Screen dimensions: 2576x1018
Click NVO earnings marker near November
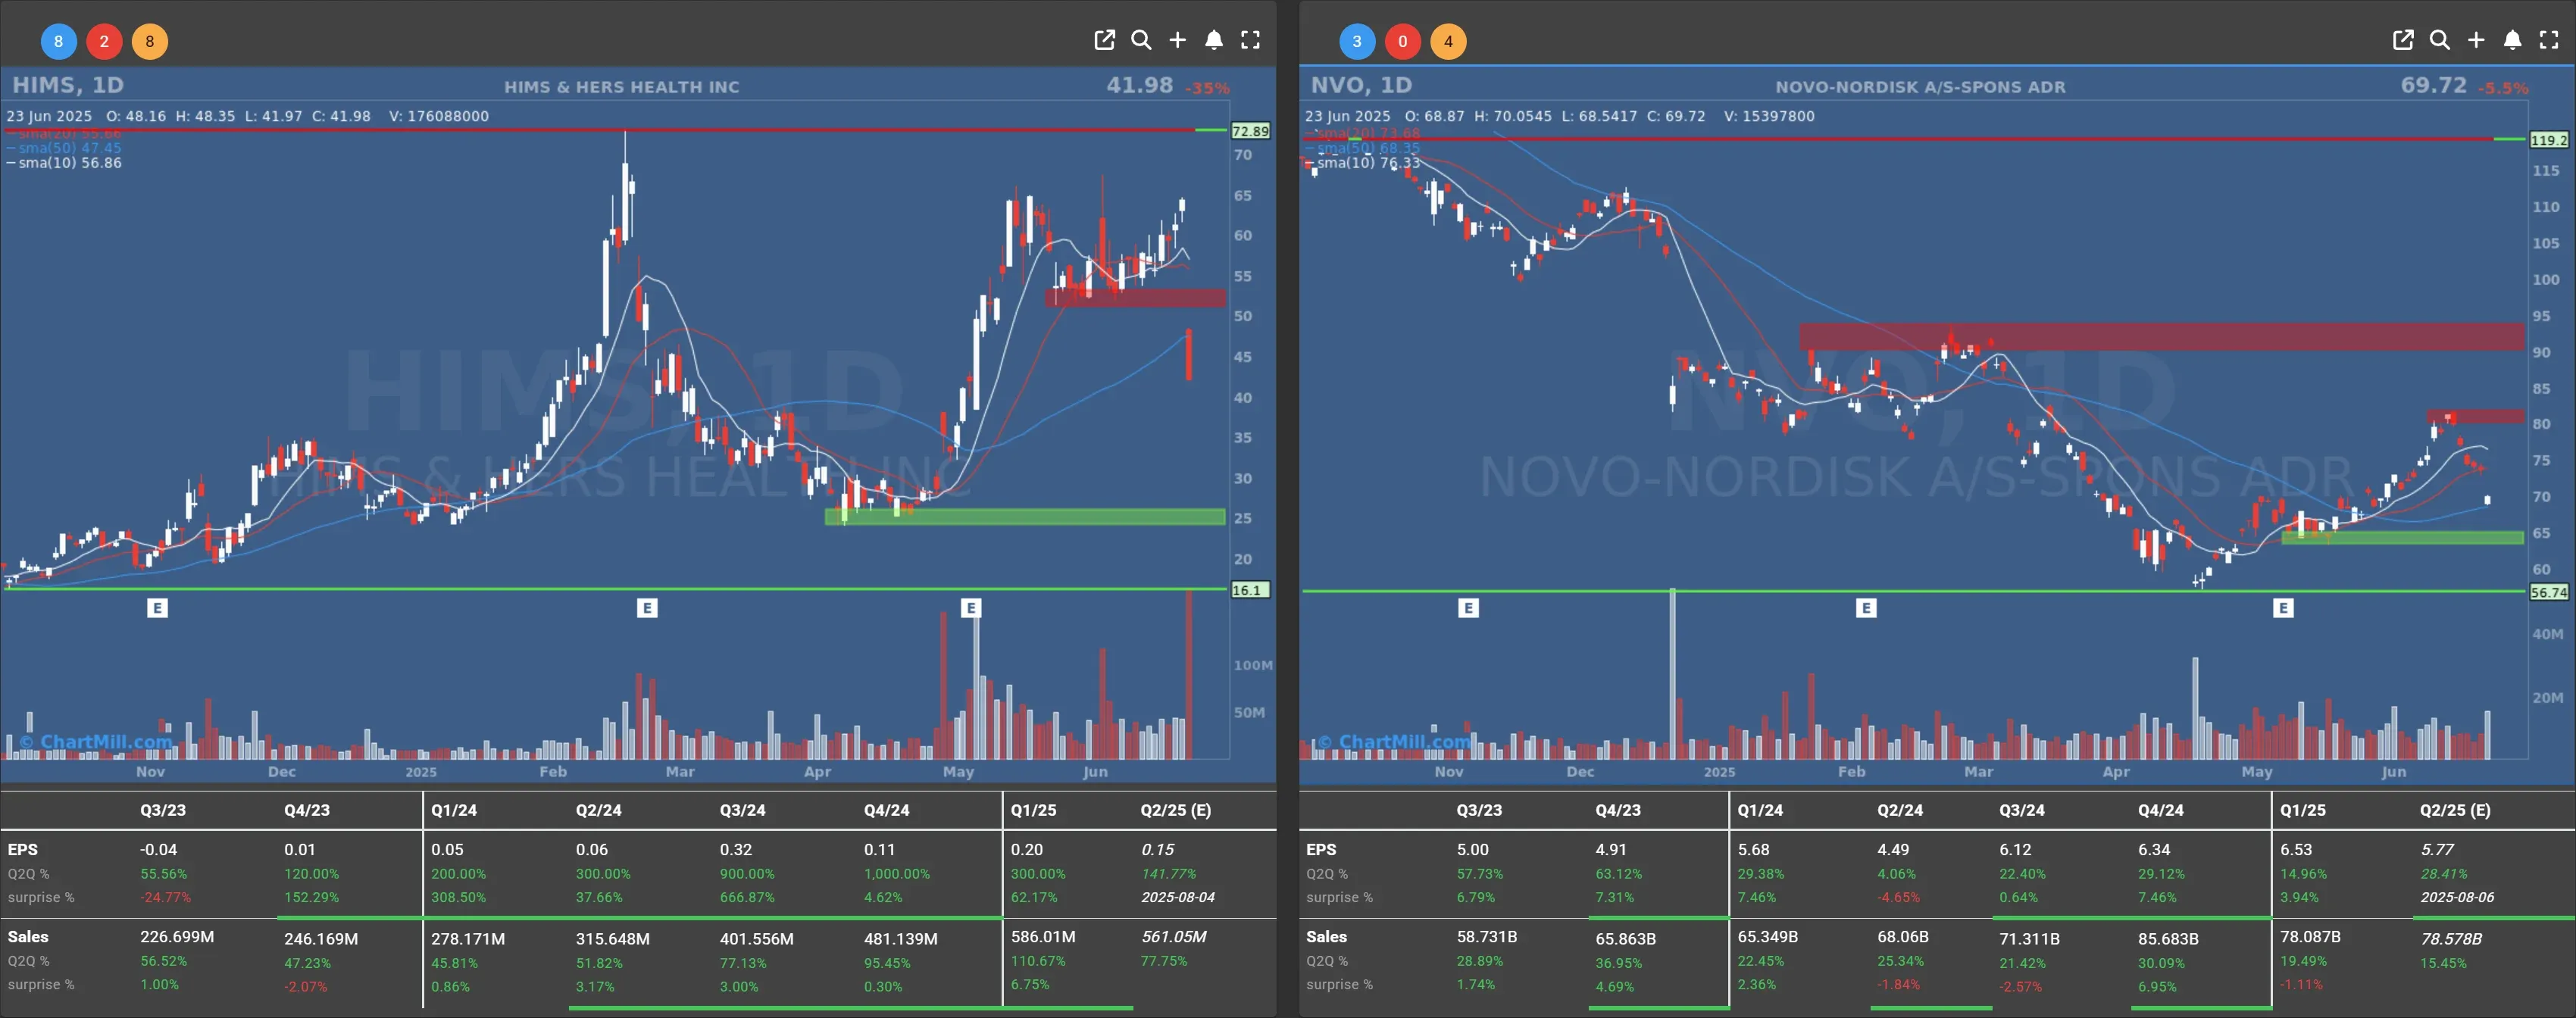(1468, 608)
